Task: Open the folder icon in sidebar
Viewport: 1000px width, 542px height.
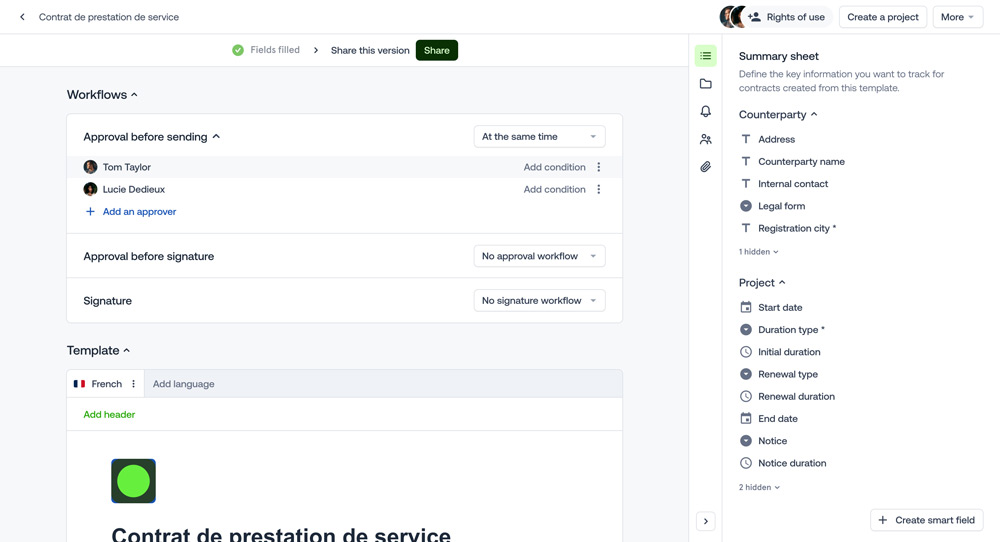Action: point(706,84)
